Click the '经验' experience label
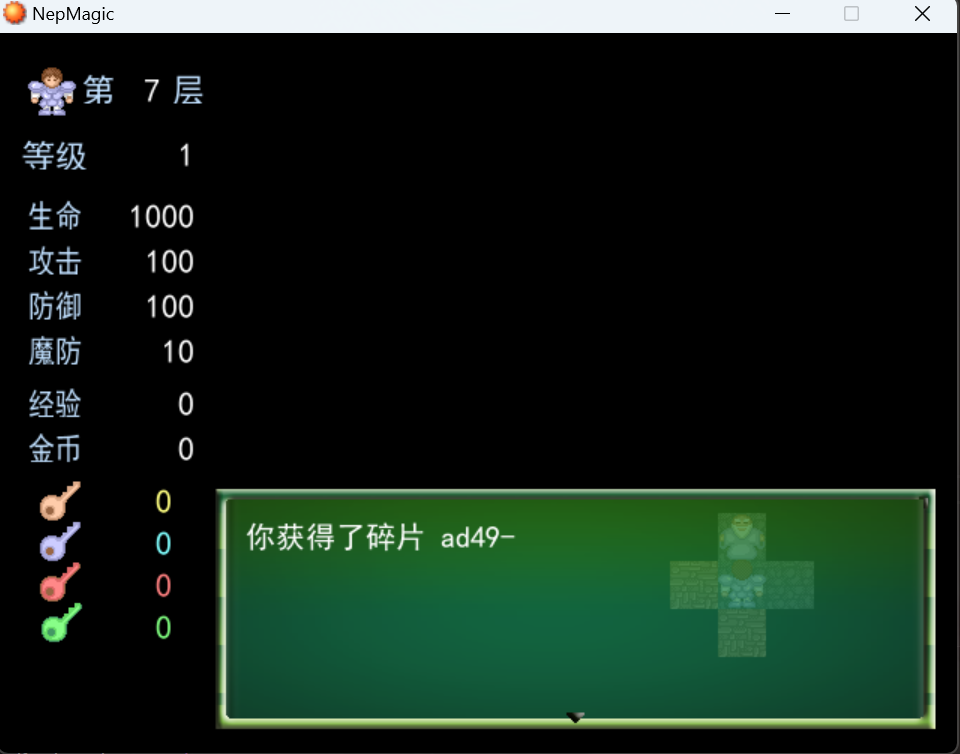Viewport: 960px width, 754px height. (55, 404)
